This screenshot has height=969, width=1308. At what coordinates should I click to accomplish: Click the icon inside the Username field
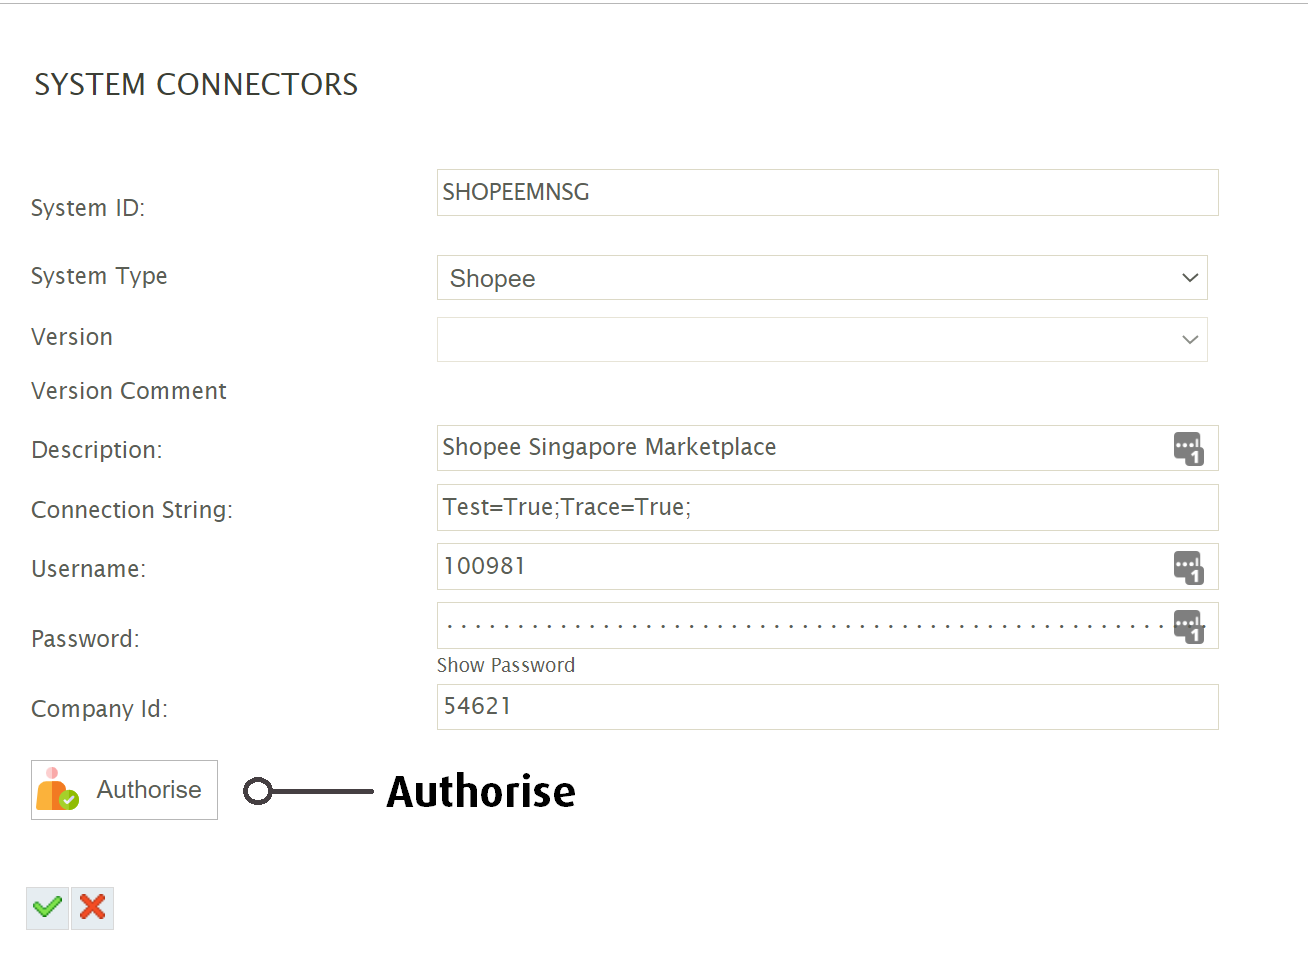point(1188,567)
